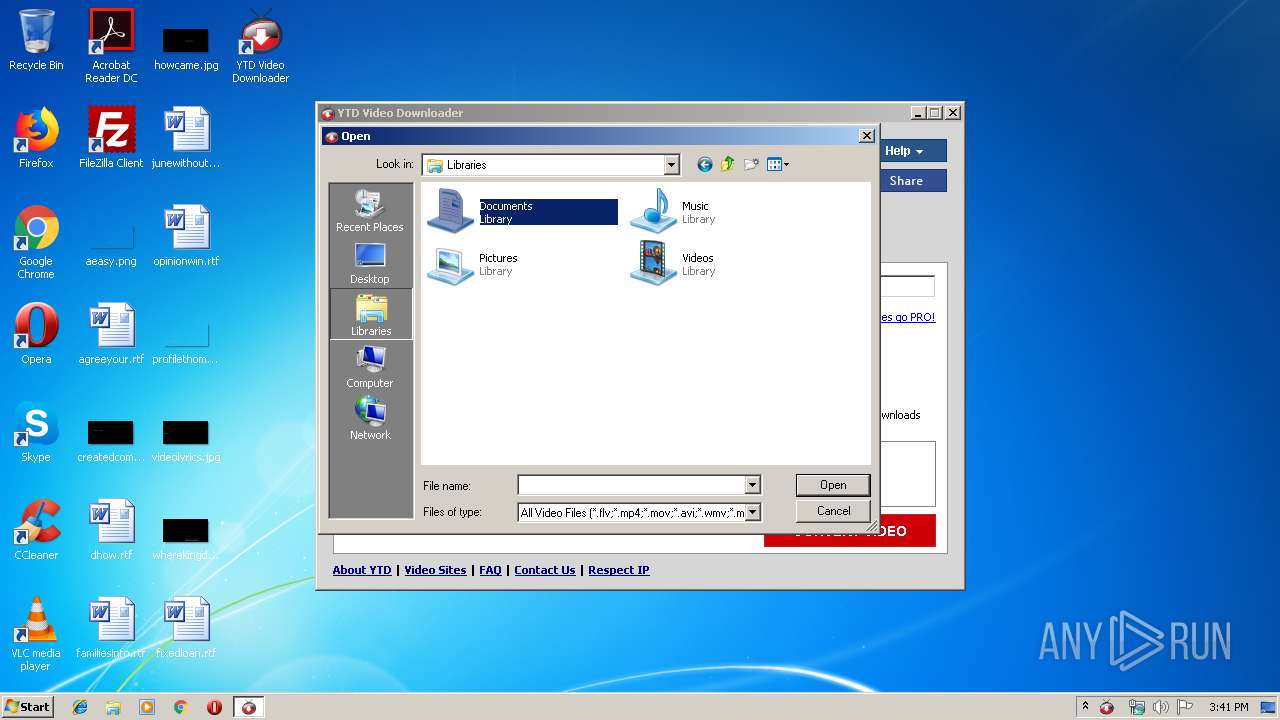Open the Video Sites link

click(x=435, y=570)
